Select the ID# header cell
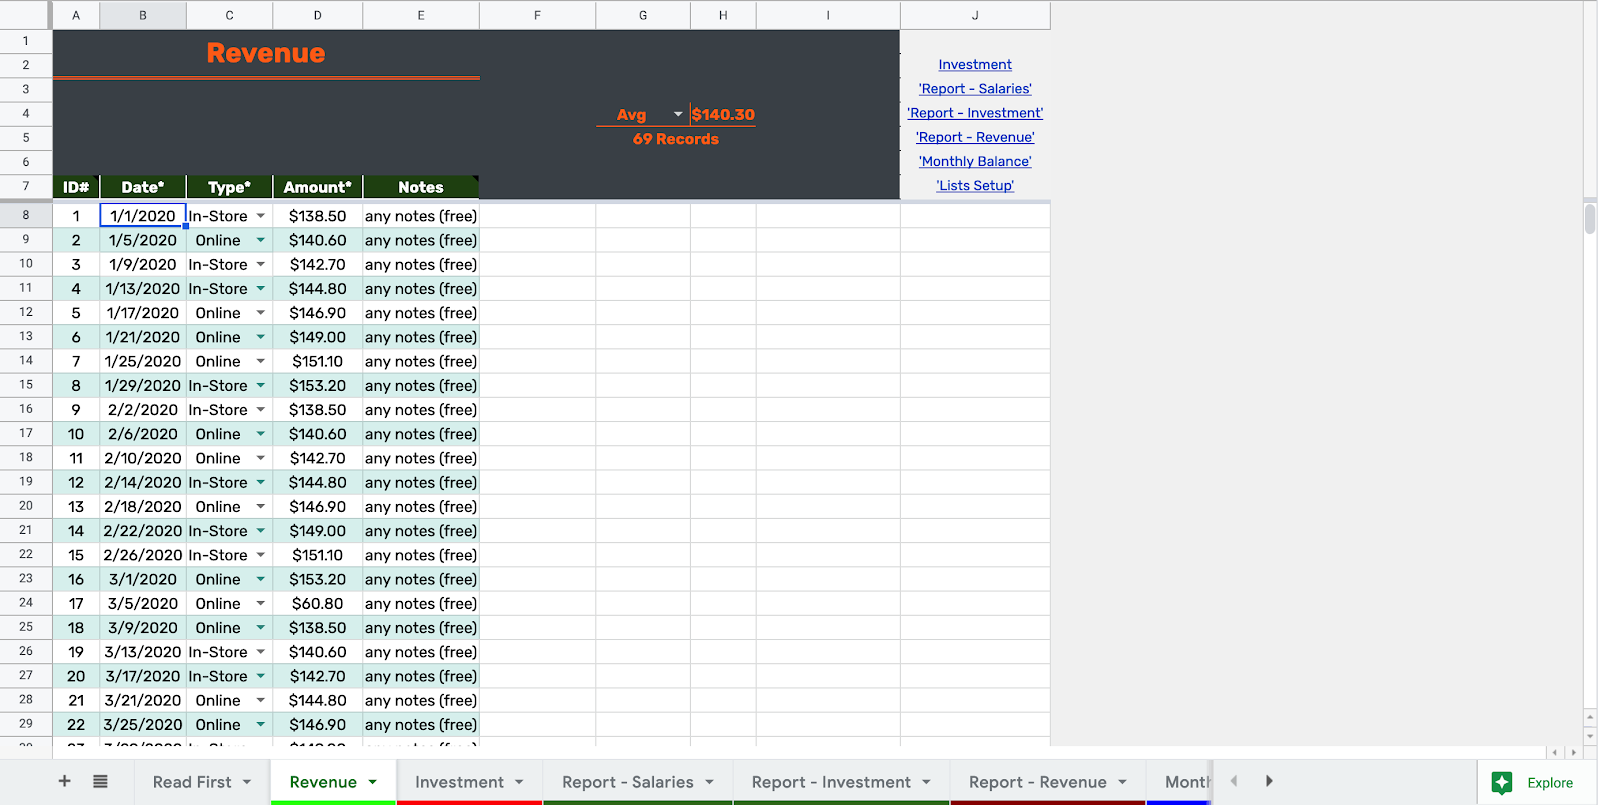The height and width of the screenshot is (805, 1600). click(76, 187)
